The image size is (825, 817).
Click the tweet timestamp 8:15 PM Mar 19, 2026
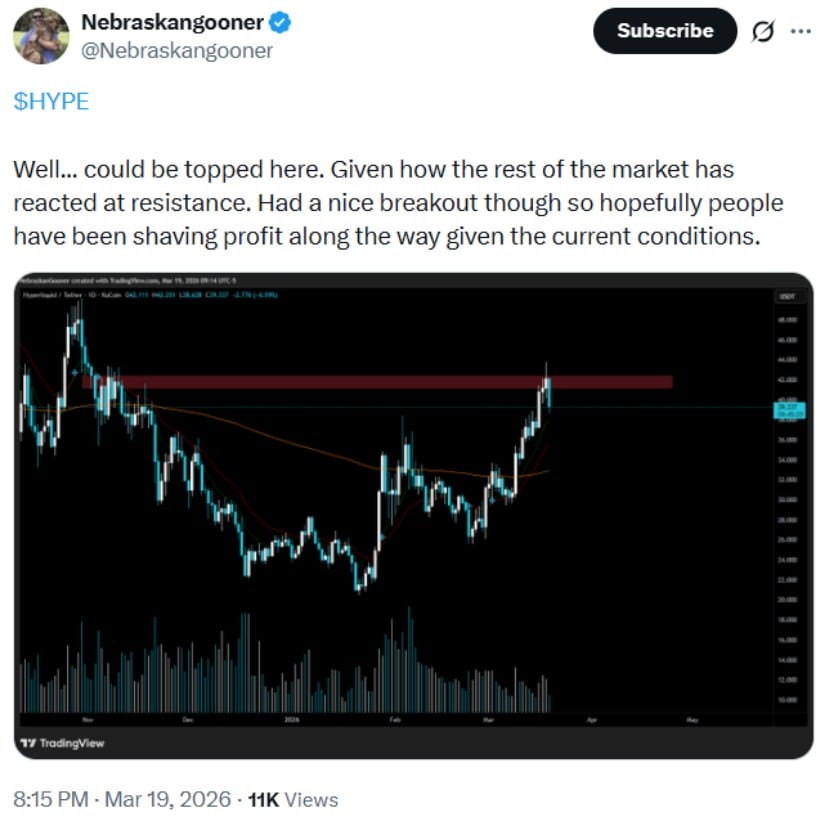point(124,799)
